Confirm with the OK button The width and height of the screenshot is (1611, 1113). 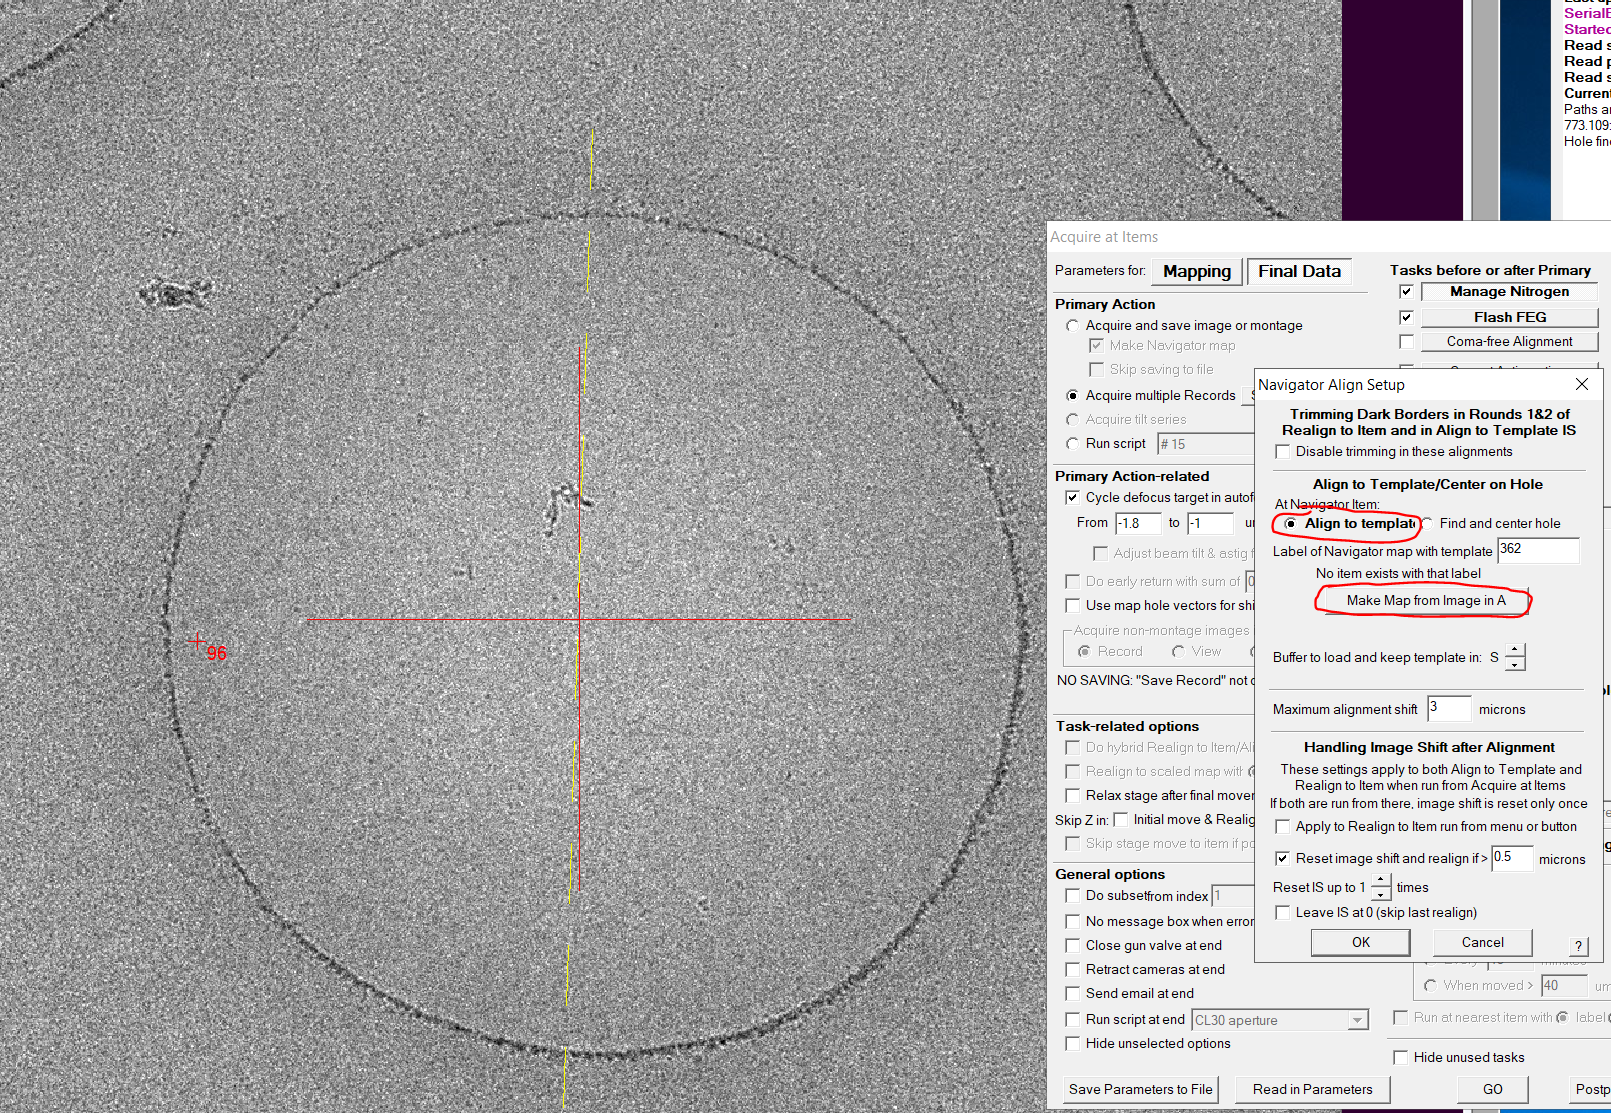click(1361, 943)
